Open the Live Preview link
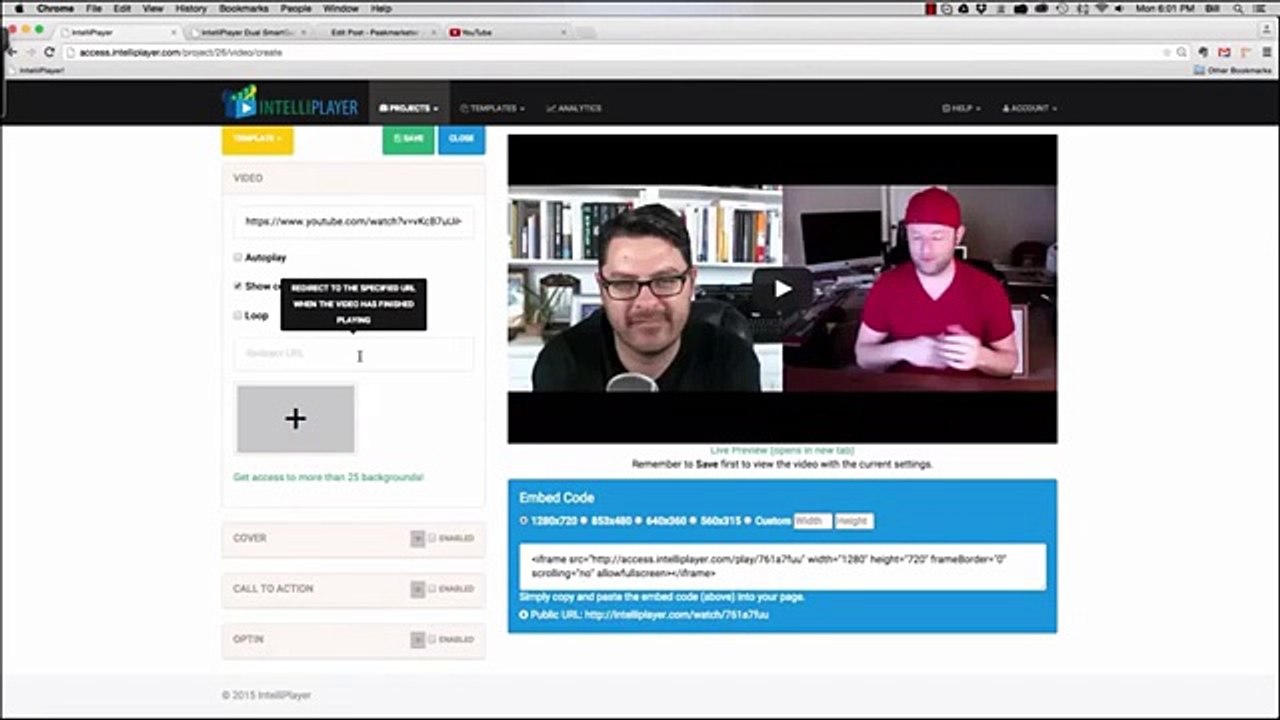Viewport: 1280px width, 720px height. tap(782, 451)
